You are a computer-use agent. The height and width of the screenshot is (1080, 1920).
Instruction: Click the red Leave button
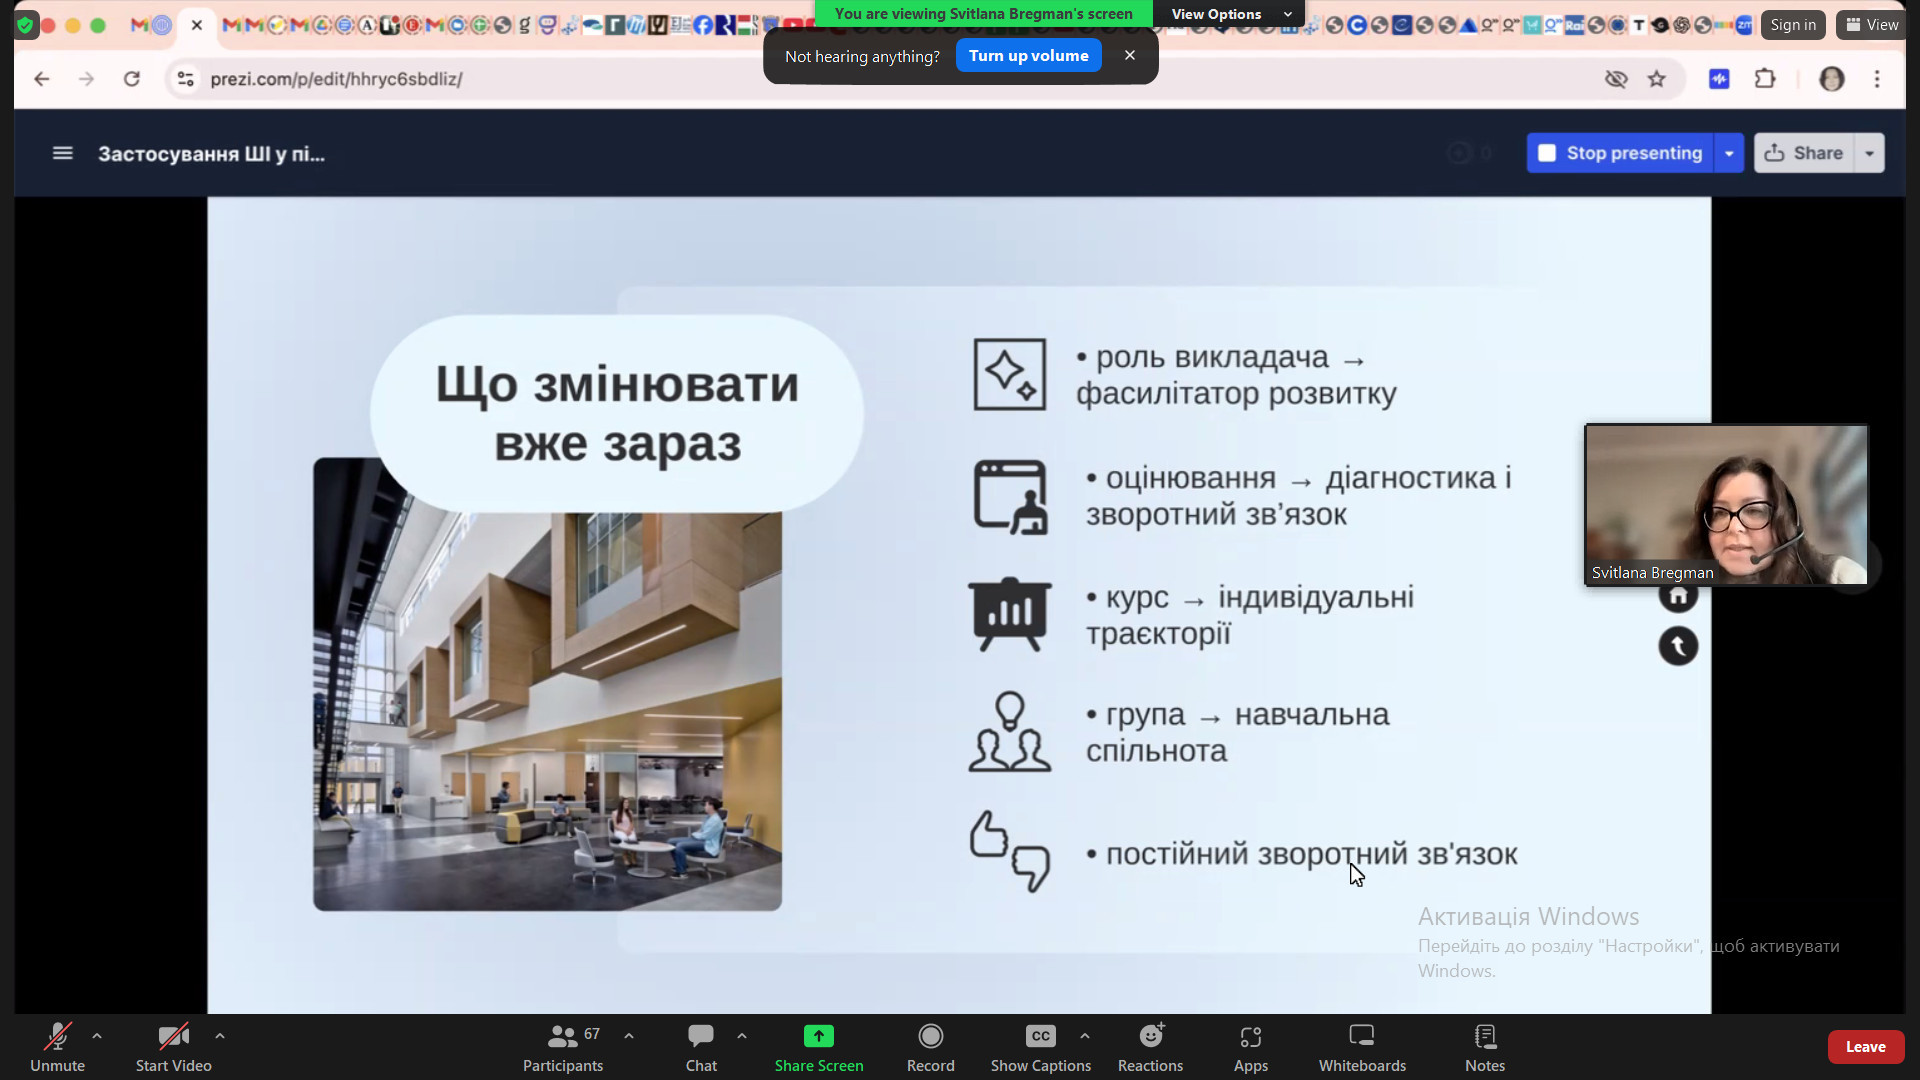[1865, 1046]
